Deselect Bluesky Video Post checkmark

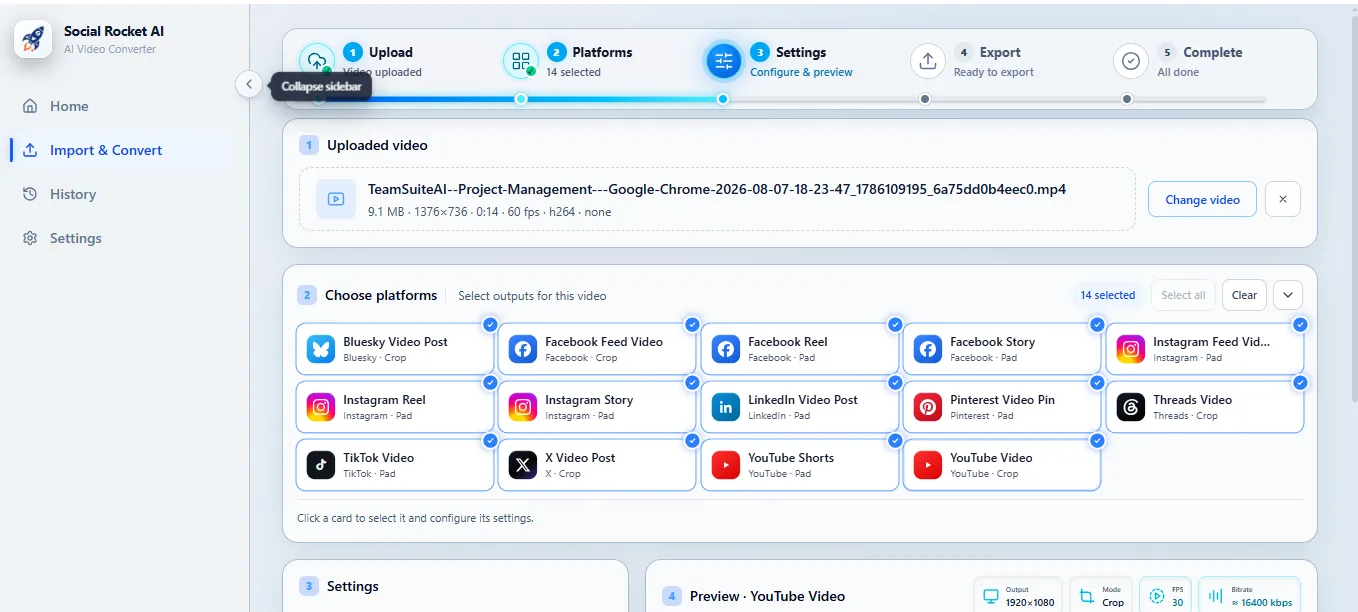pos(490,324)
